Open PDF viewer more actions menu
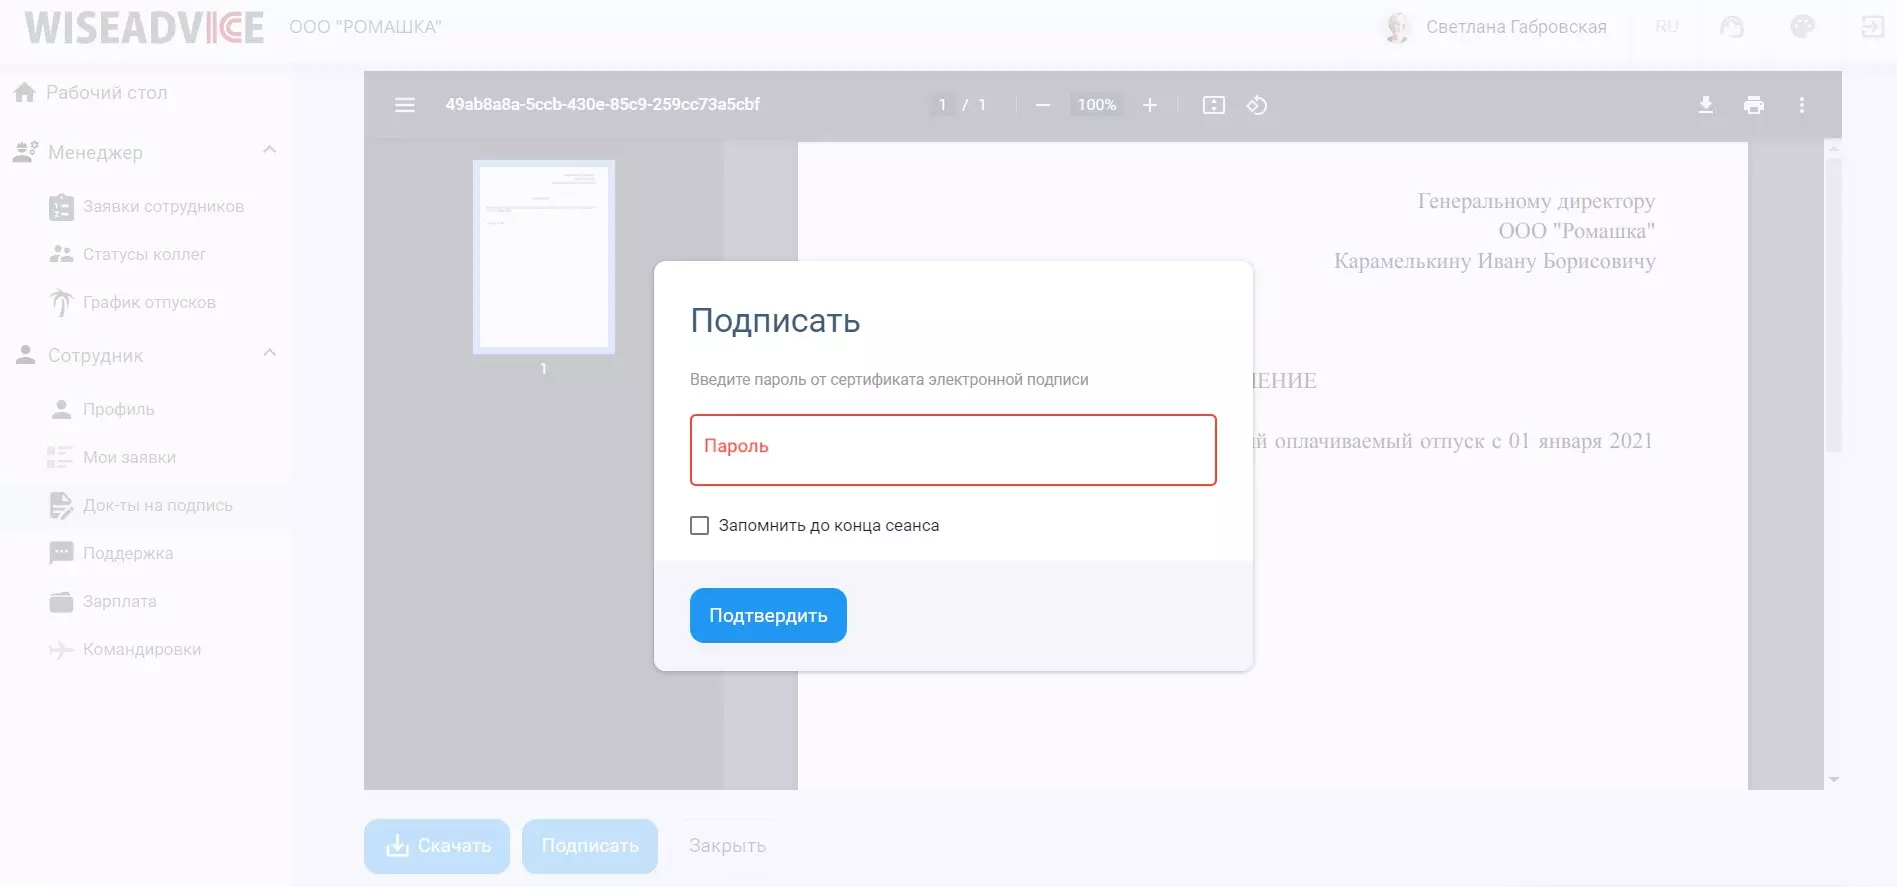 1802,105
